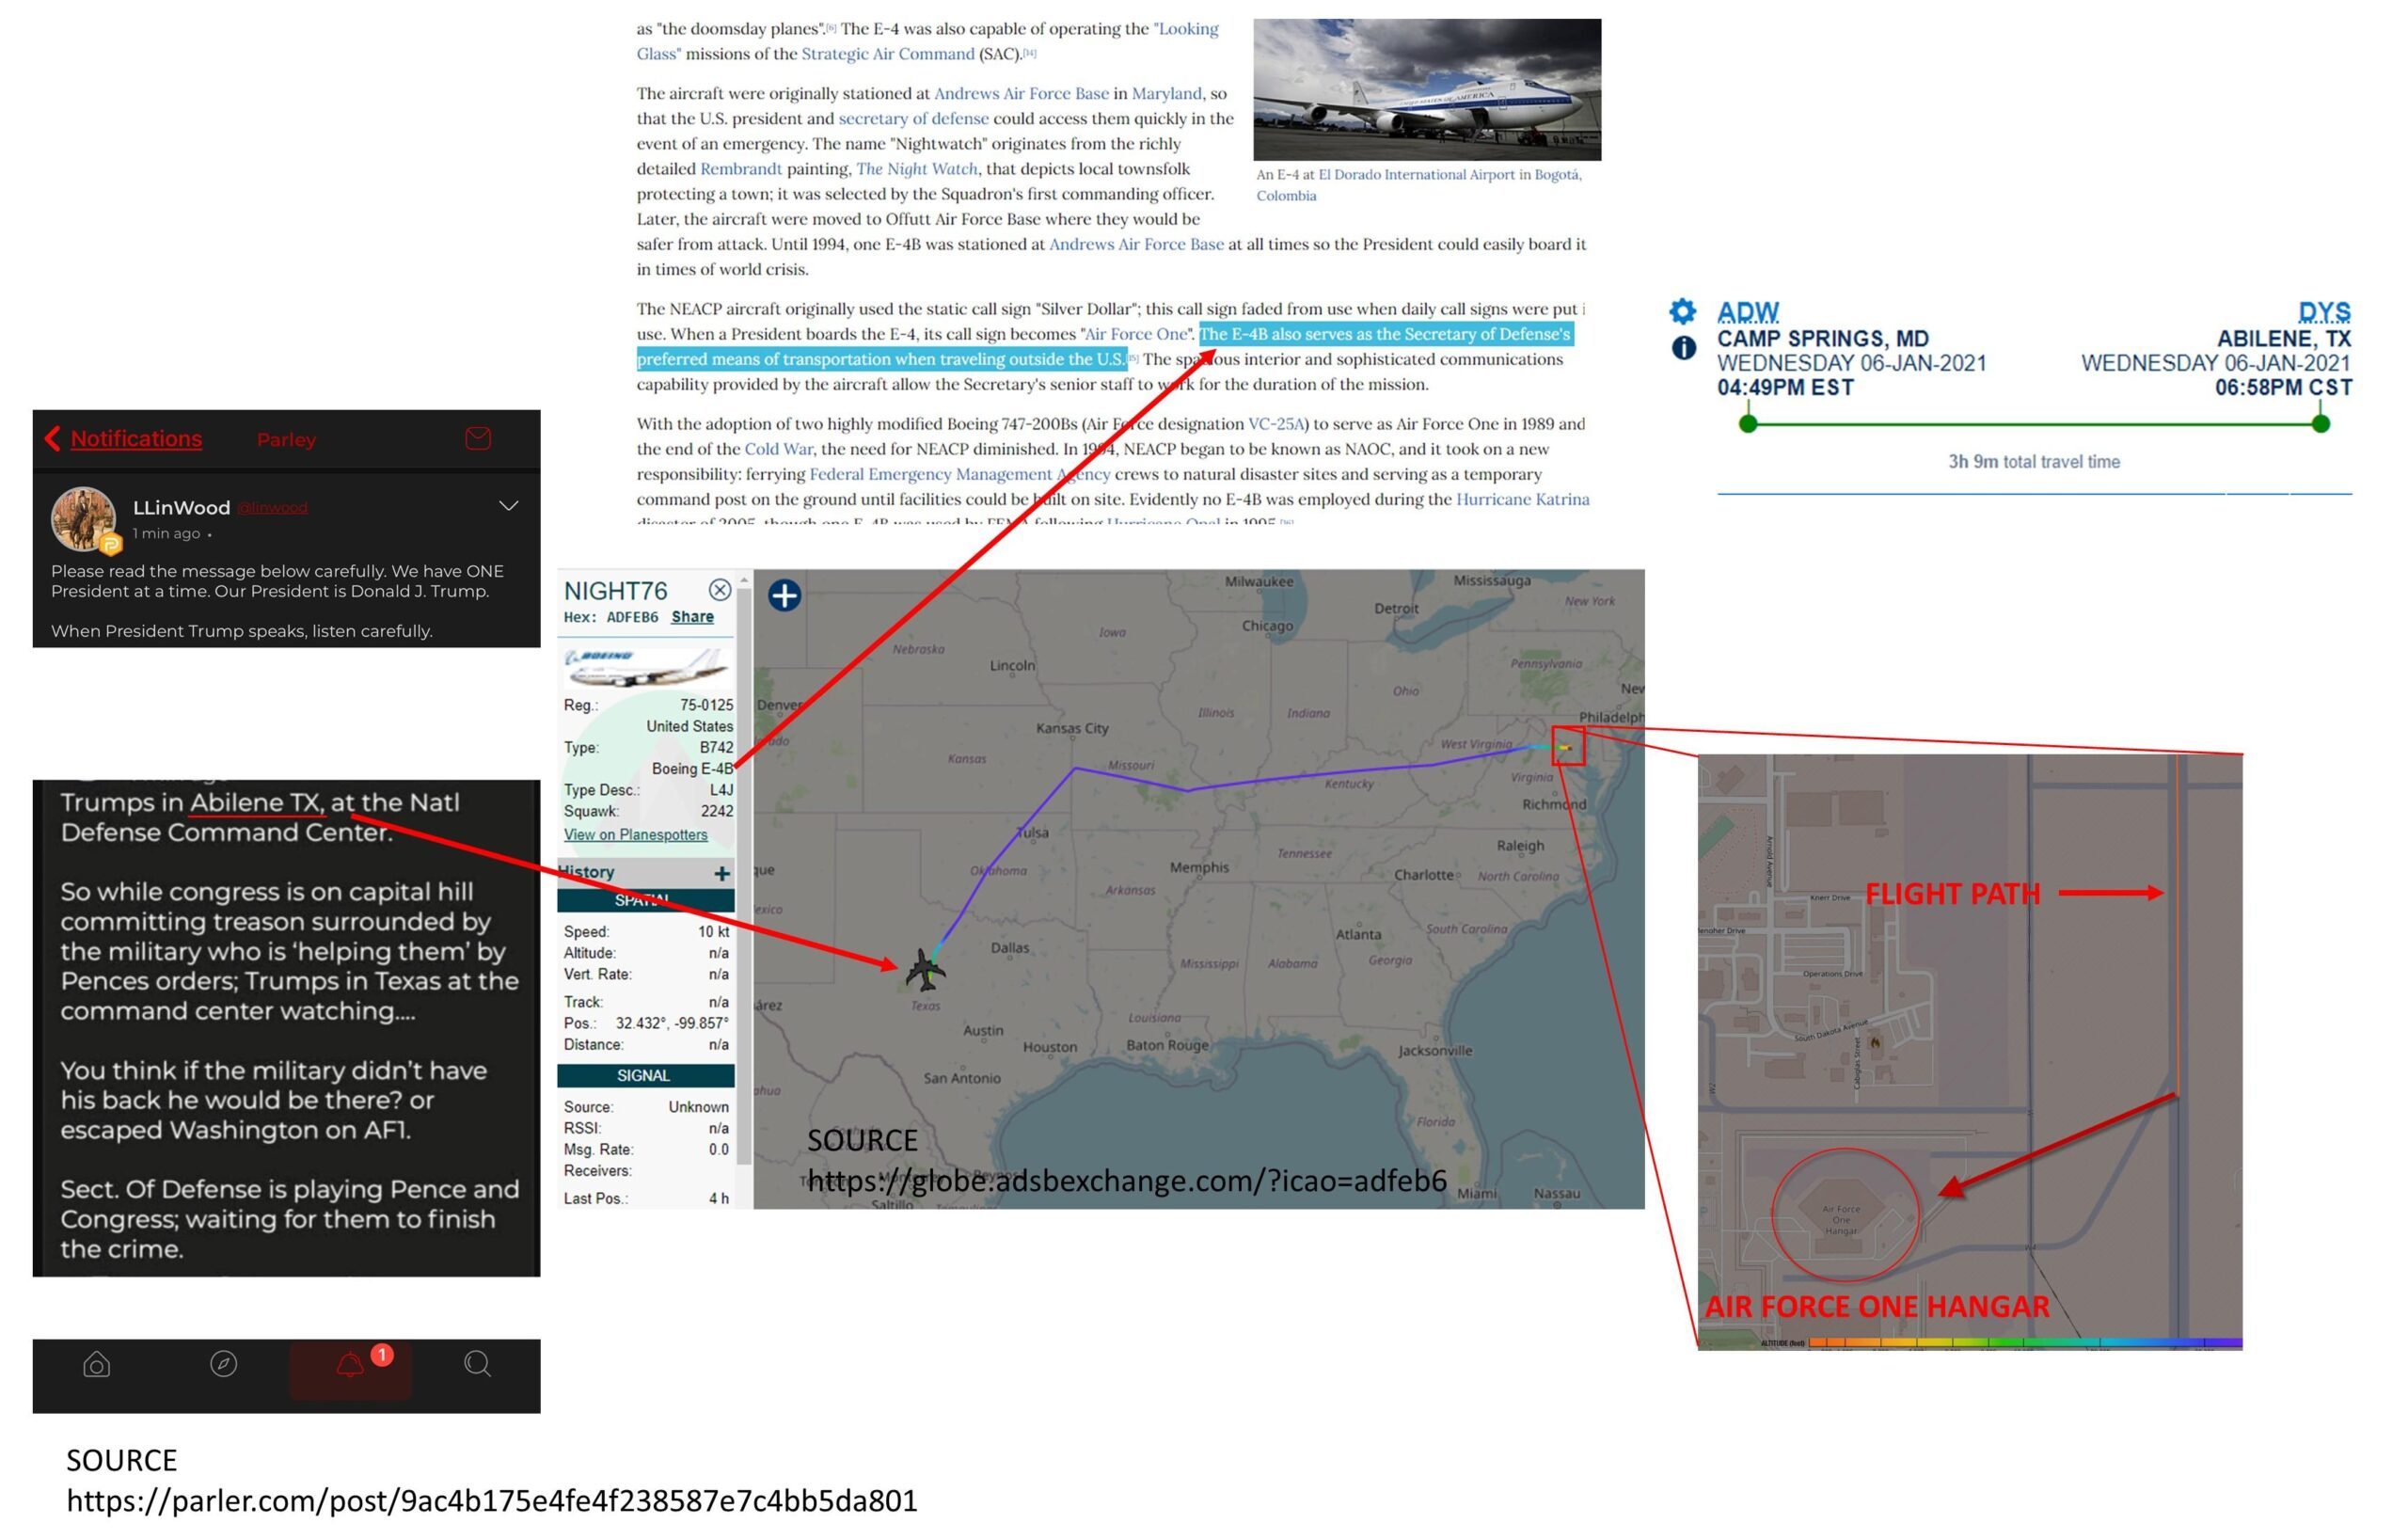Screen dimensions: 2408x1539
Task: Open notifications bell with red badge
Action: coord(351,1365)
